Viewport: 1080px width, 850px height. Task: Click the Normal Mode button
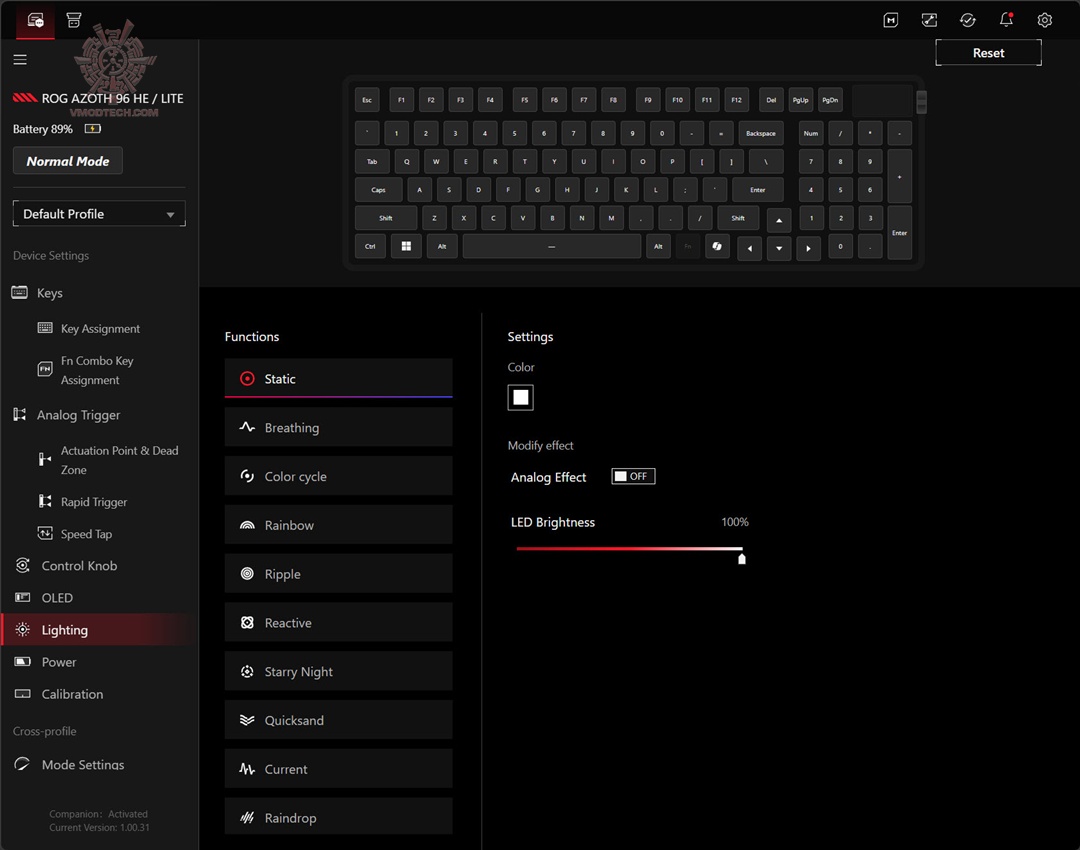click(x=68, y=160)
